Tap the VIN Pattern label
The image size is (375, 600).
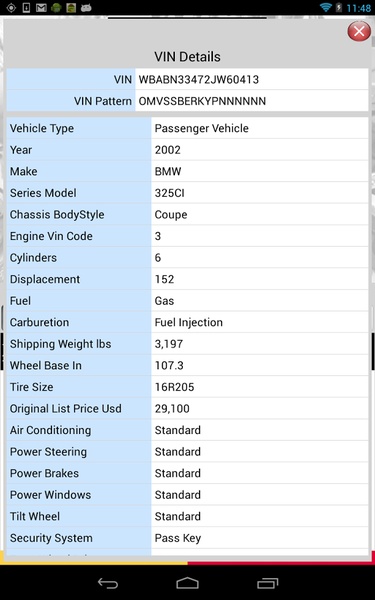tap(103, 101)
